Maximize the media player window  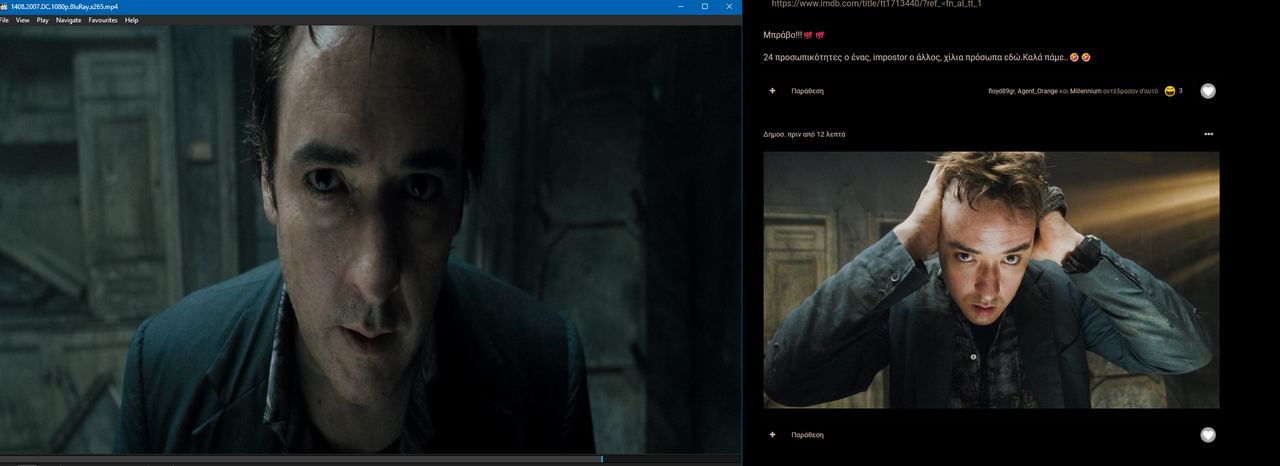[x=704, y=6]
